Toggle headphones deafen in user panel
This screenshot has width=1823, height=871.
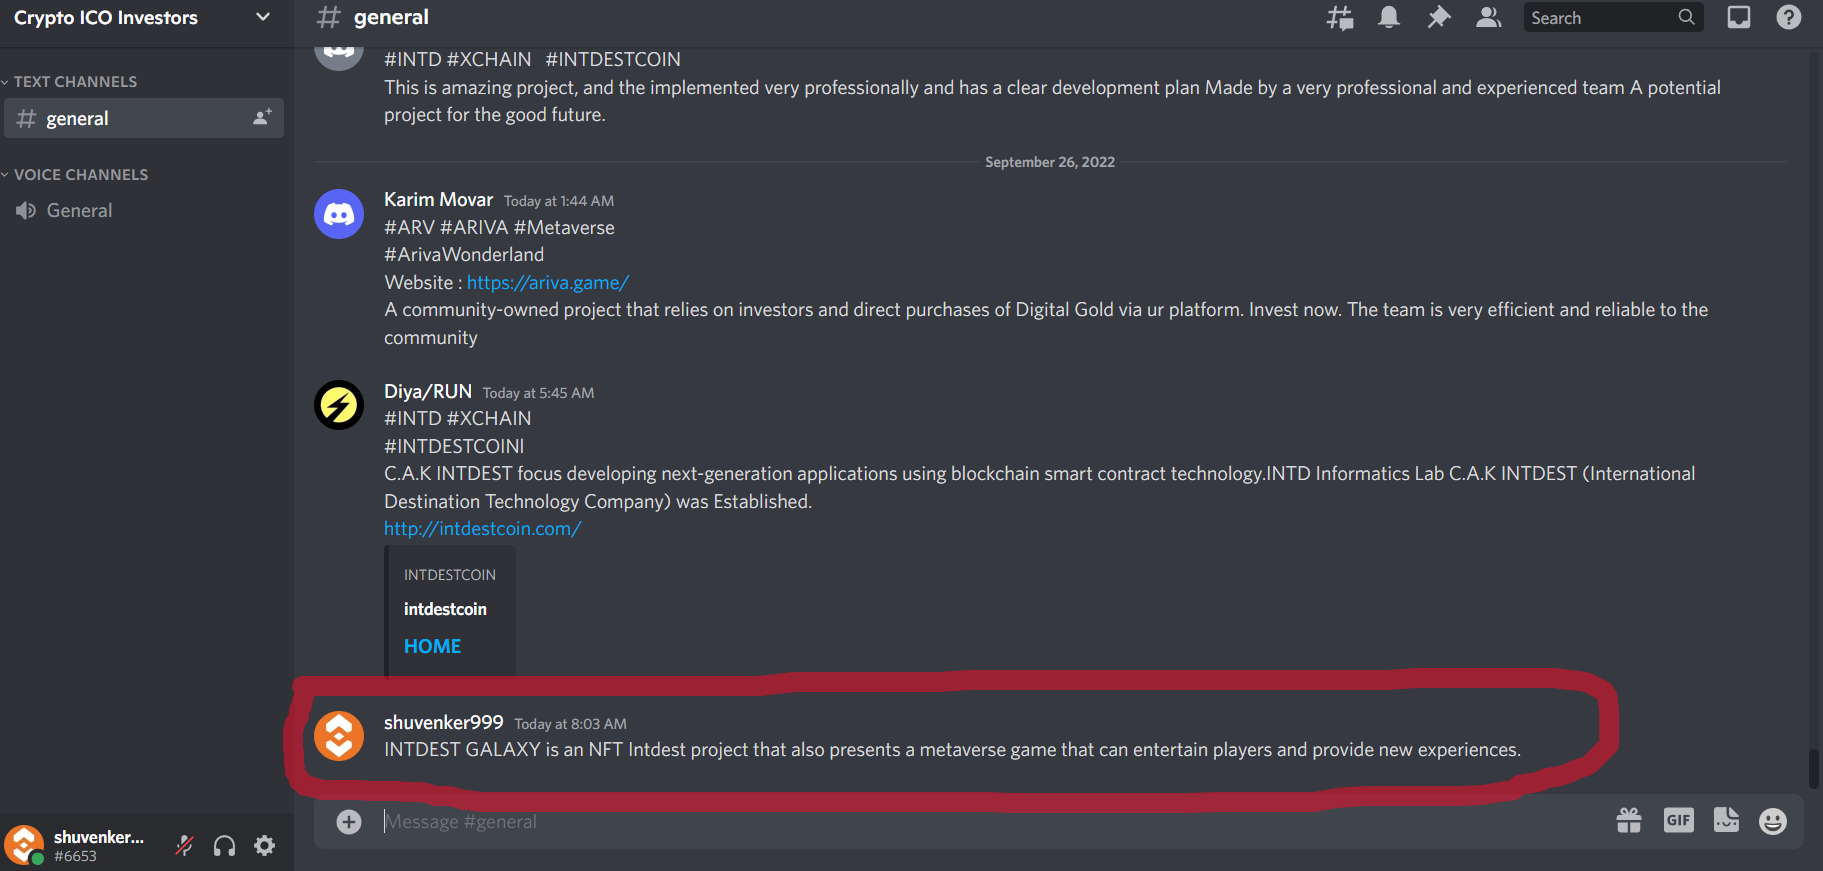point(225,846)
